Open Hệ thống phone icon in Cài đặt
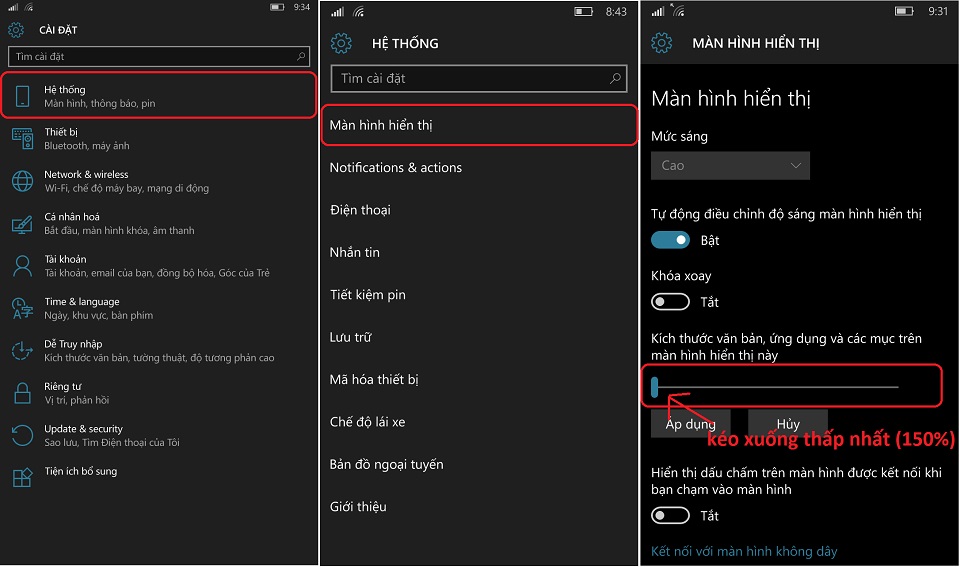This screenshot has width=960, height=567. coord(23,96)
